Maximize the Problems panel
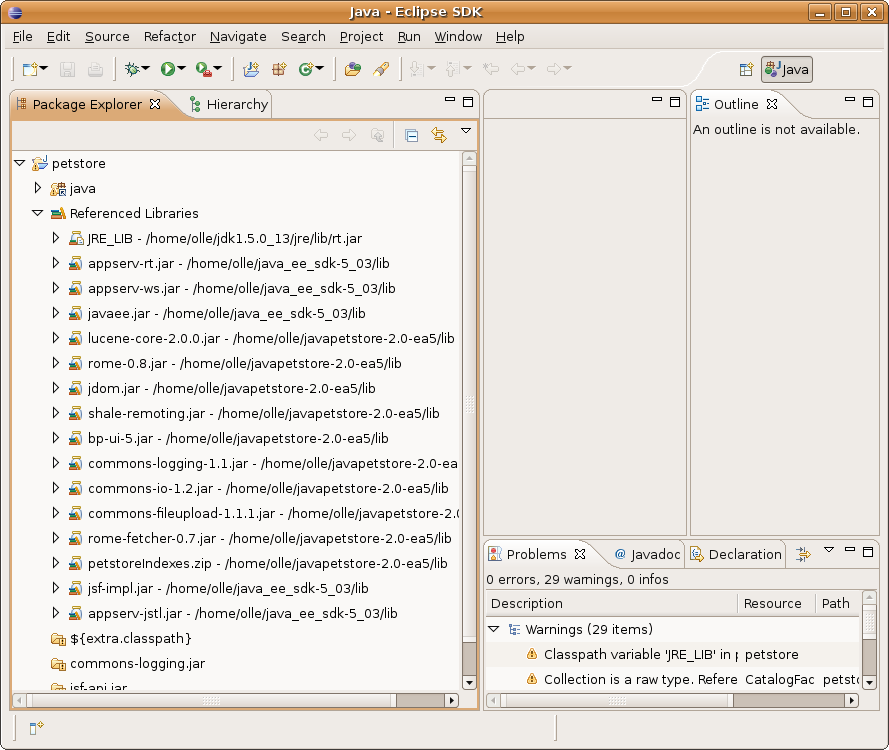Screen dimensions: 889x750 [x=868, y=552]
